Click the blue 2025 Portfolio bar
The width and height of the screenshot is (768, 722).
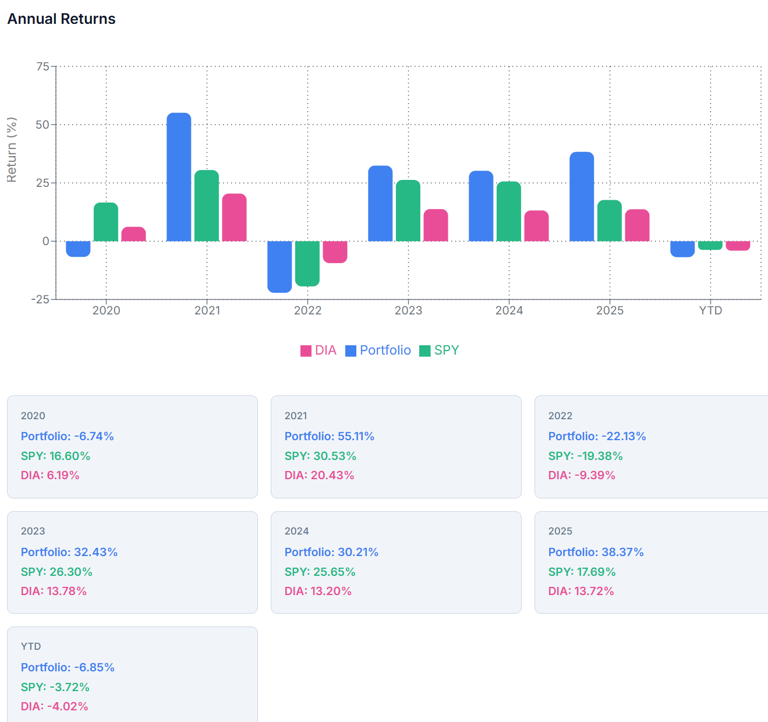[582, 197]
